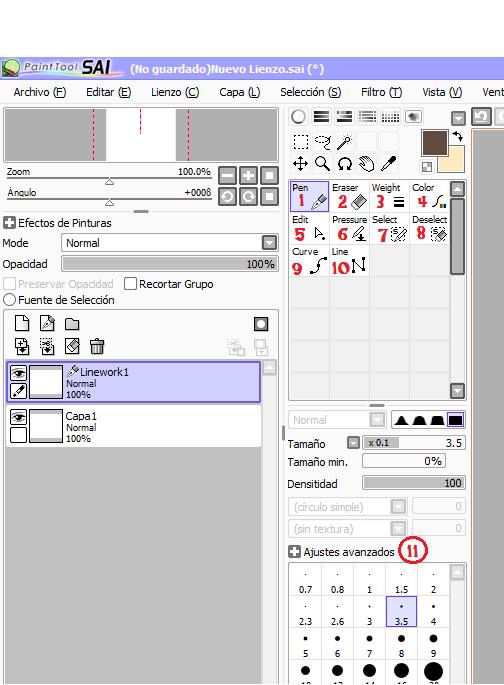Select the Pressure tool

click(349, 228)
